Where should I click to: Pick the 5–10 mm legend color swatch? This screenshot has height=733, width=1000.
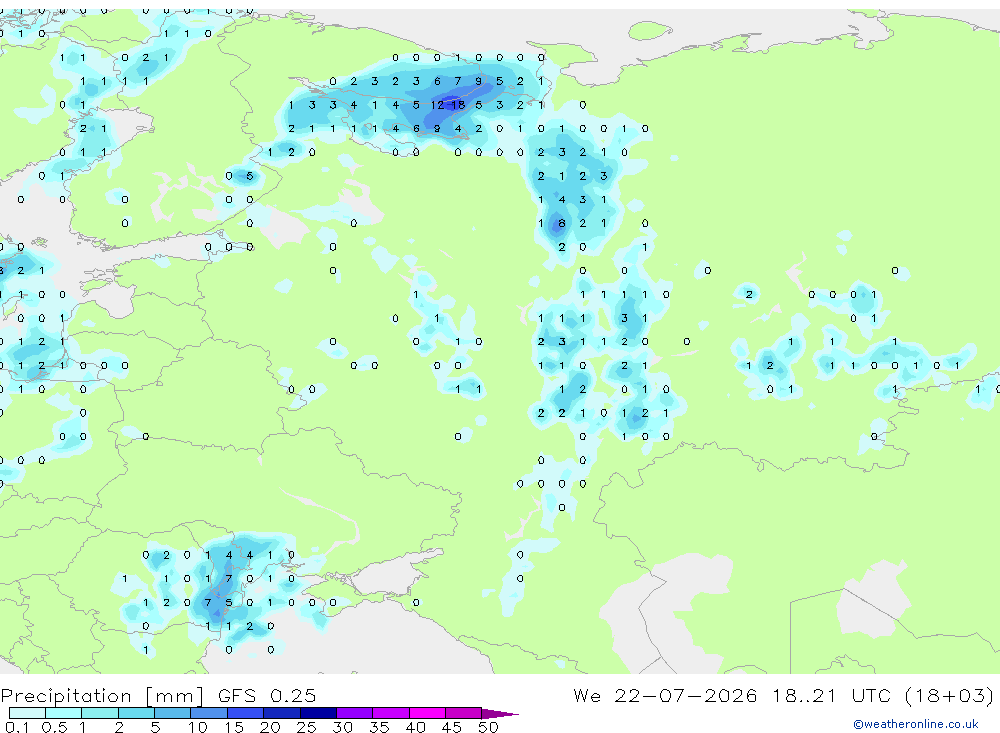point(172,713)
